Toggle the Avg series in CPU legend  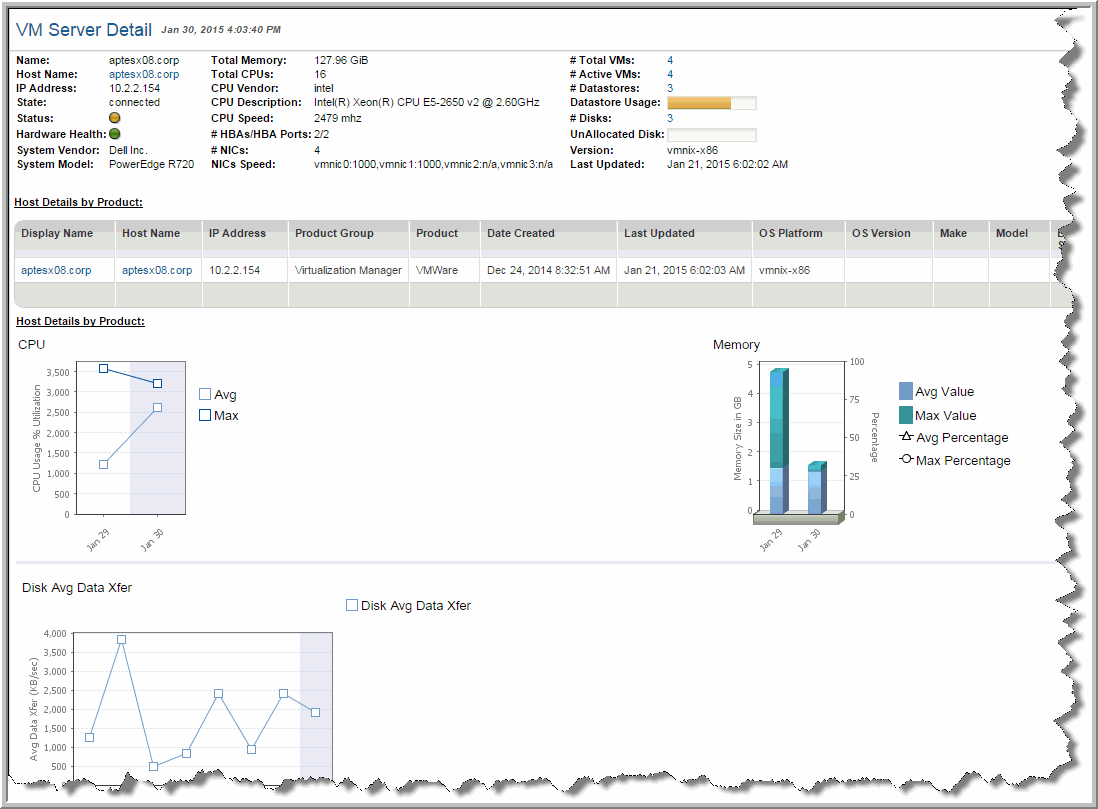tap(205, 394)
